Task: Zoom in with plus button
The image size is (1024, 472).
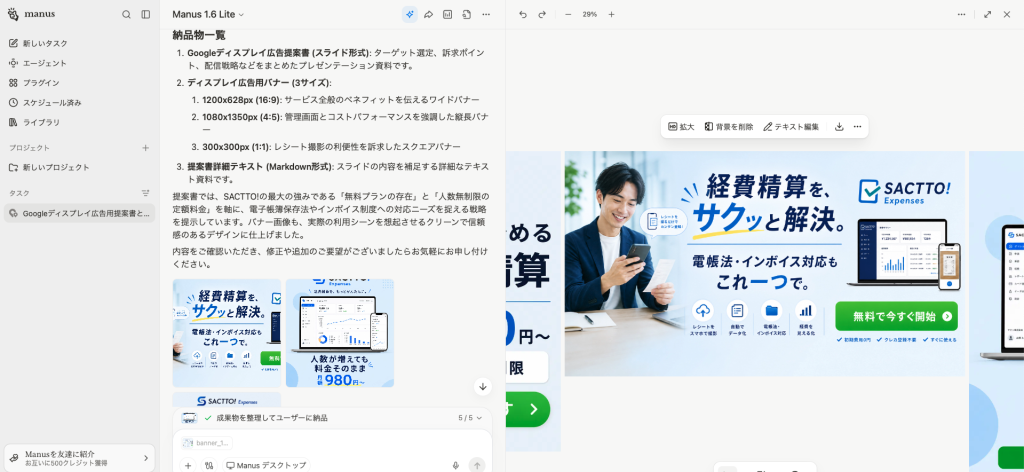Action: click(x=611, y=14)
